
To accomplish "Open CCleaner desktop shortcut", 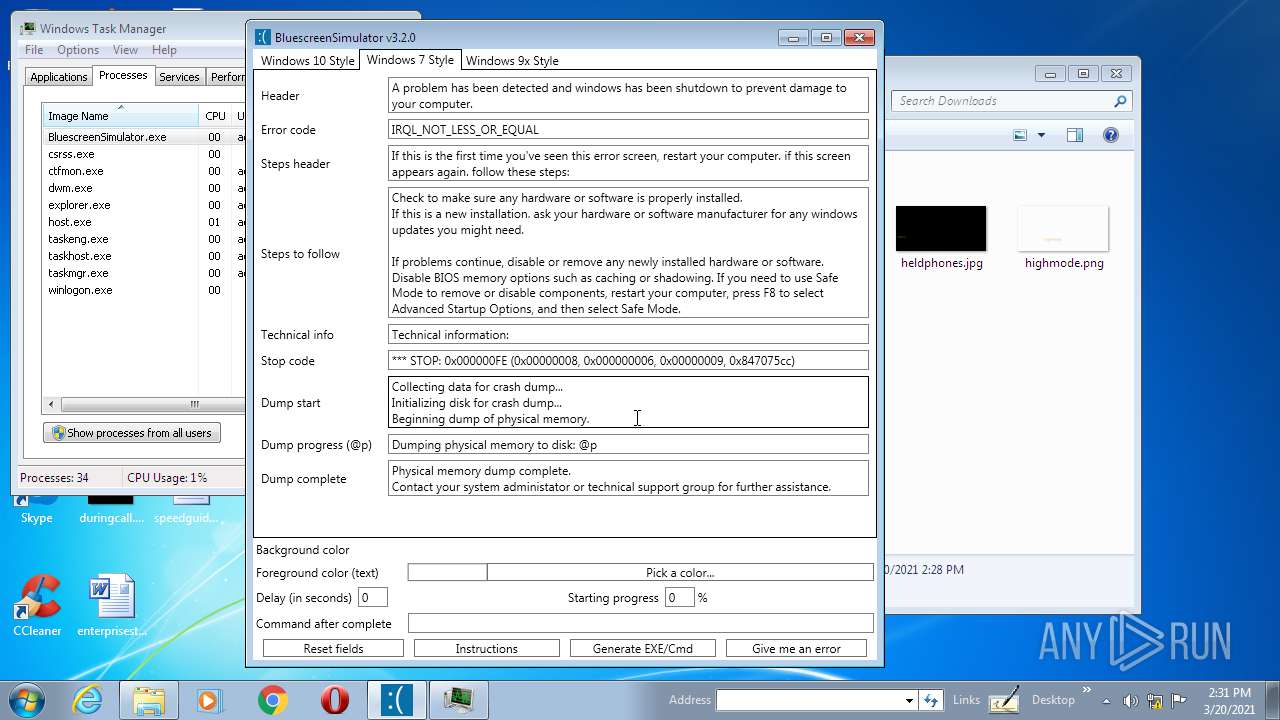I will [x=37, y=605].
